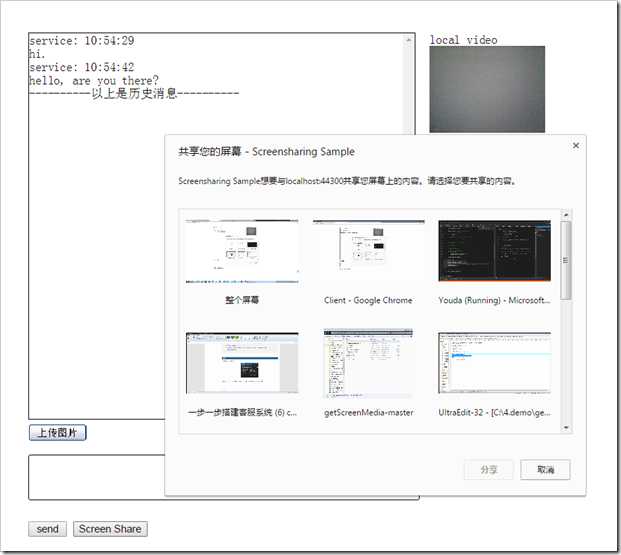The width and height of the screenshot is (621, 555).
Task: Click the dialog list scroll down arrow
Action: click(x=566, y=427)
